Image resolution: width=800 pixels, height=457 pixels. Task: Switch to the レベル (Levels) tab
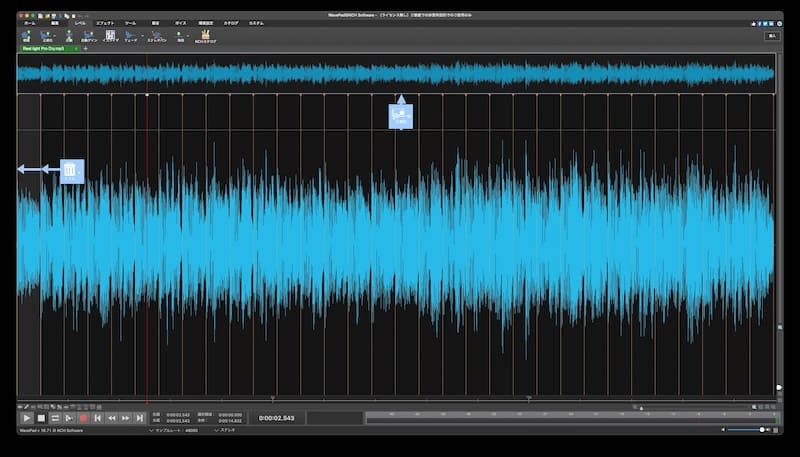tap(80, 23)
